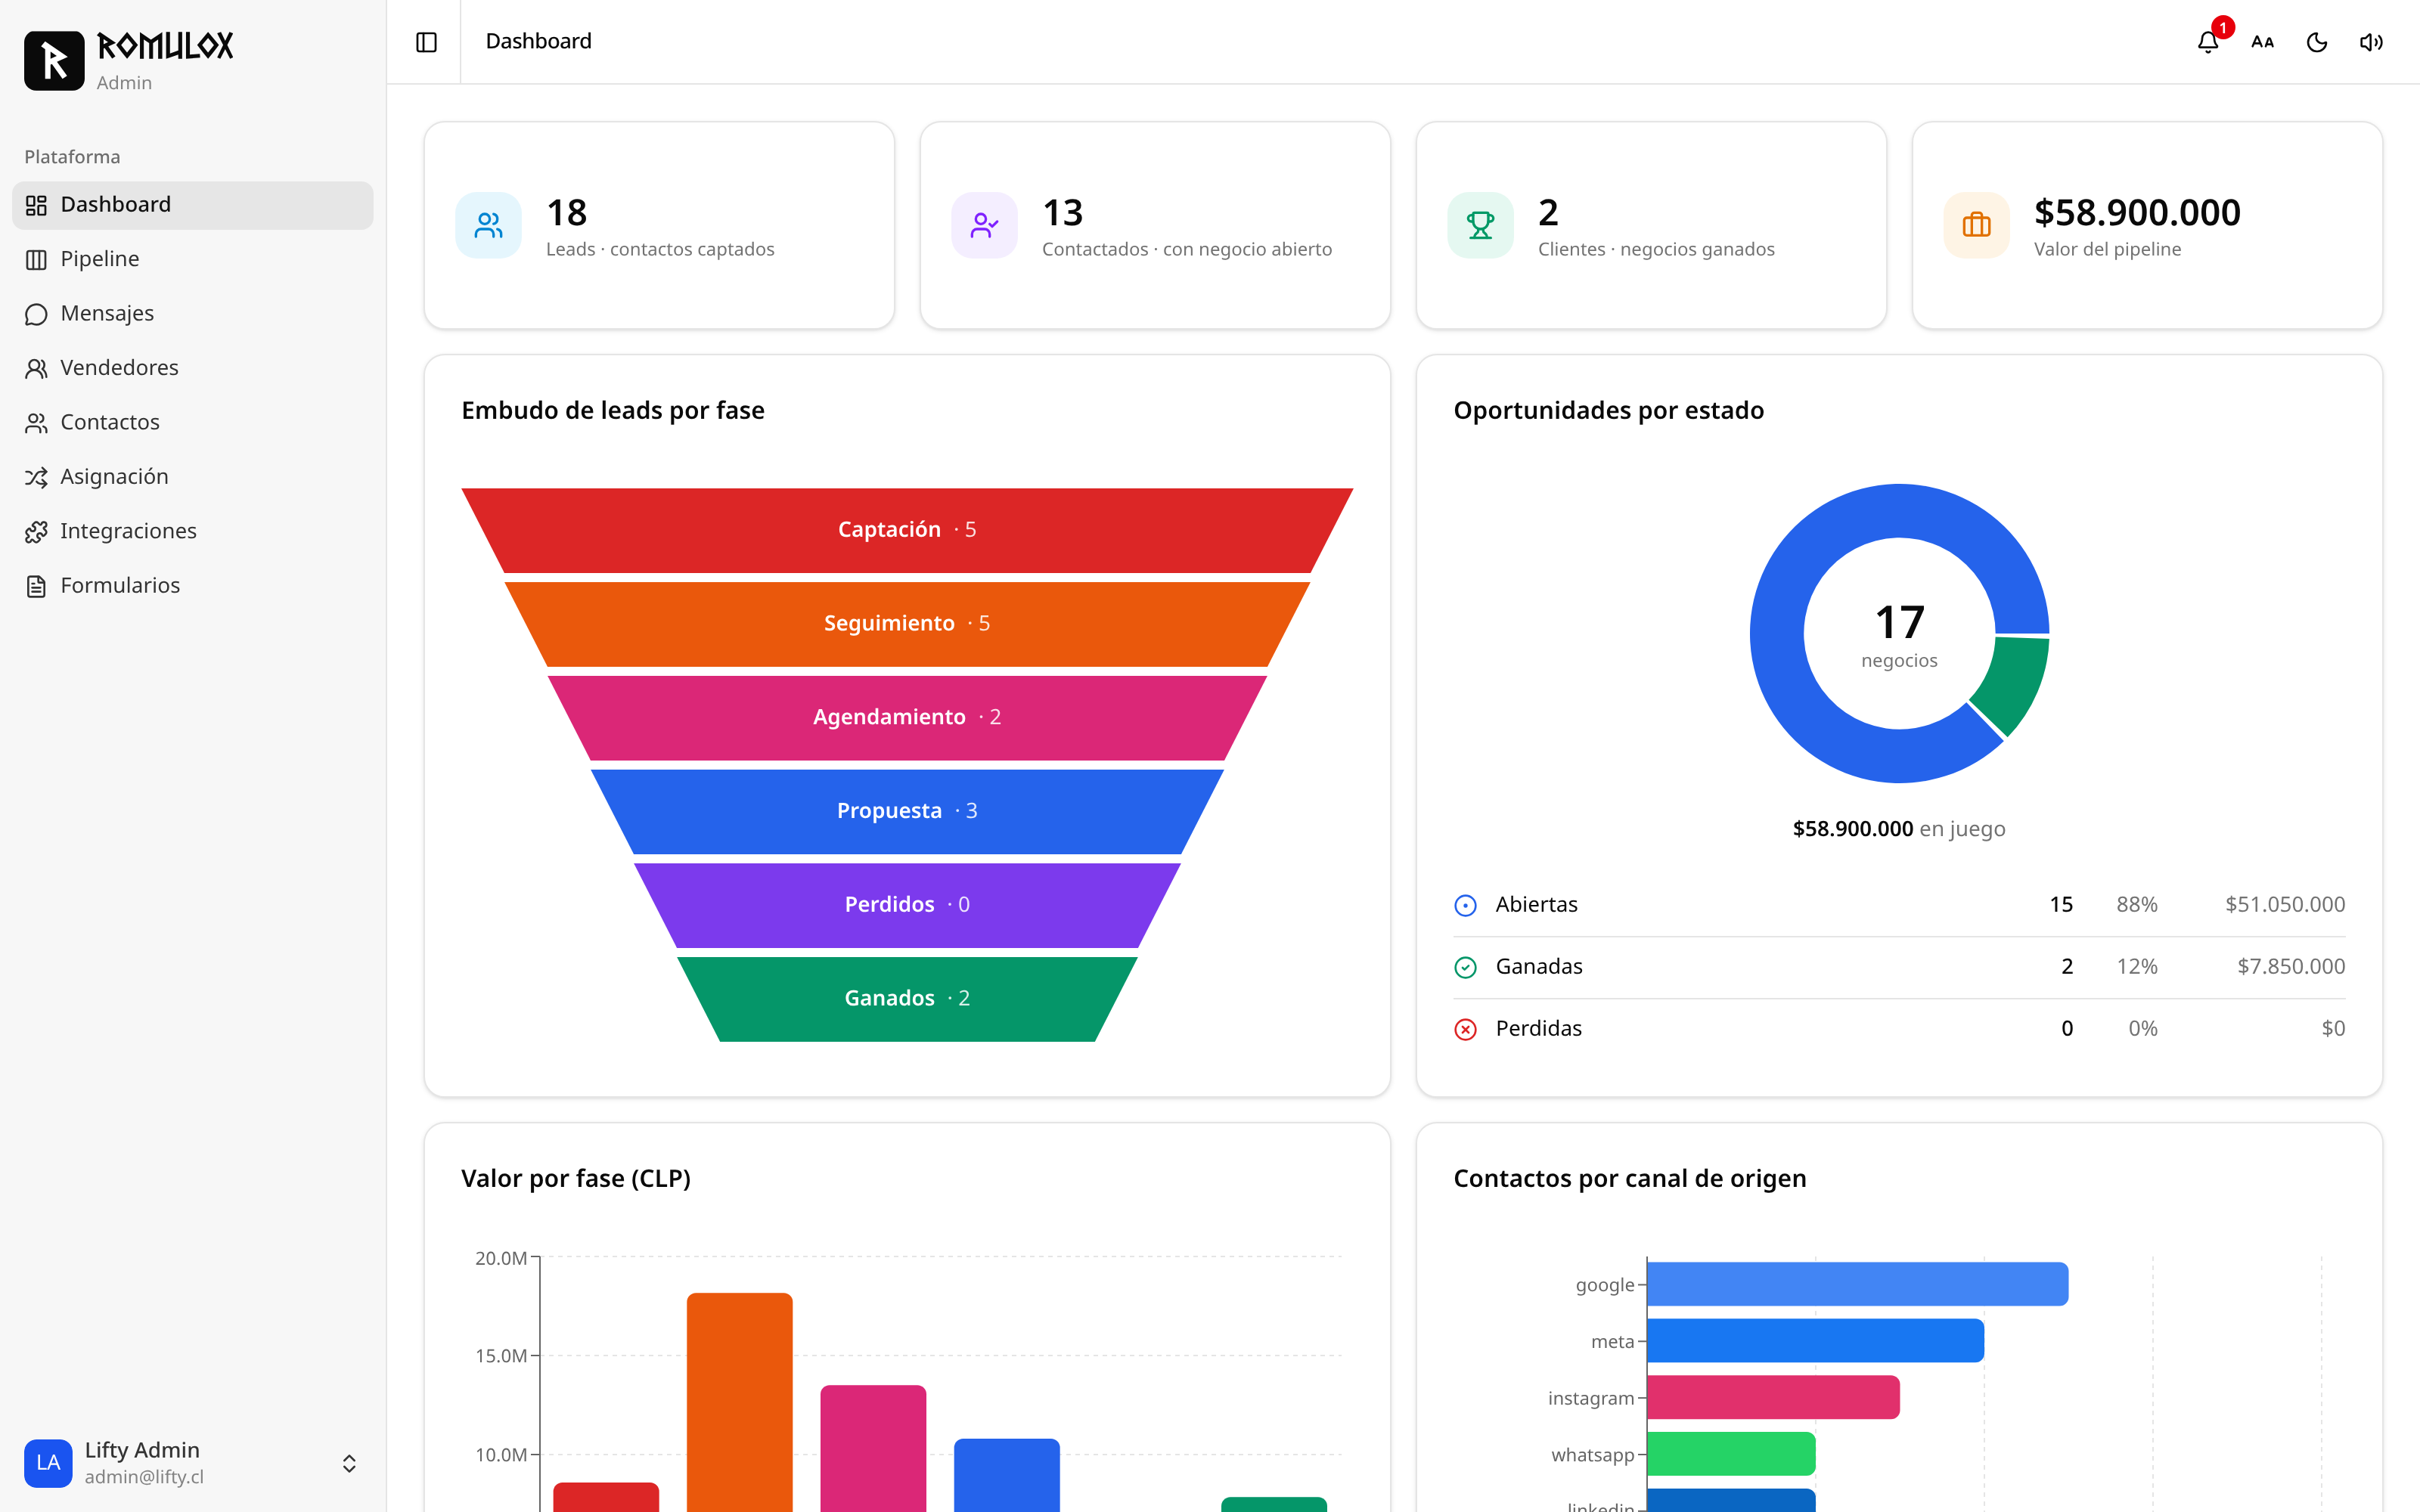Click the meta channel bar
The width and height of the screenshot is (2420, 1512).
(1815, 1341)
